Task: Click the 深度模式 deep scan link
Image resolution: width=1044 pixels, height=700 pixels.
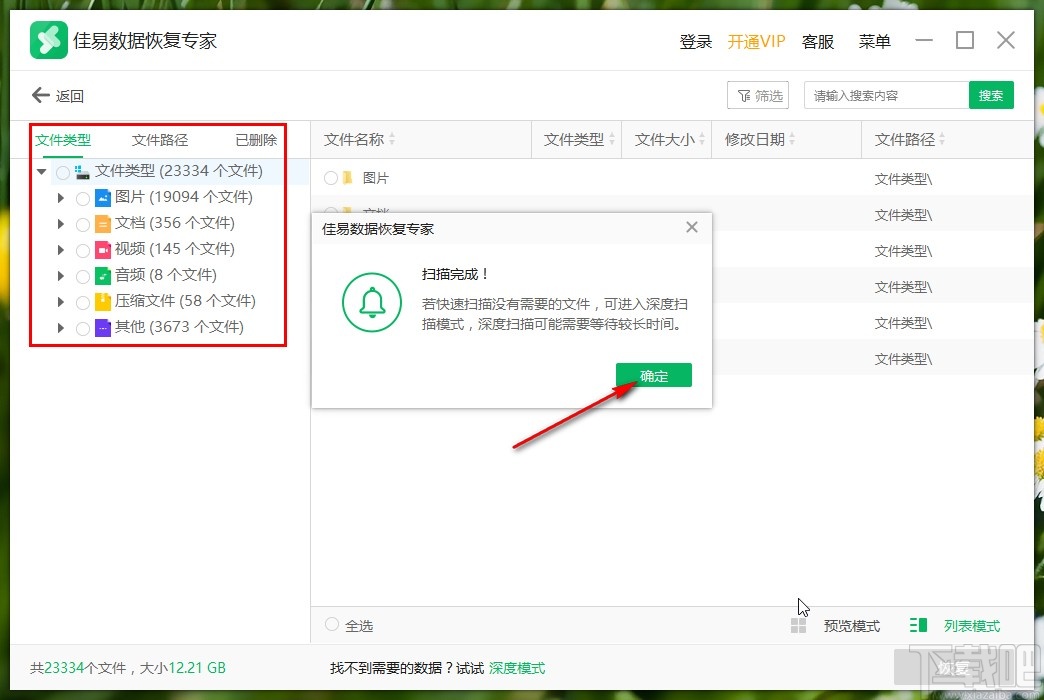Action: (x=517, y=668)
